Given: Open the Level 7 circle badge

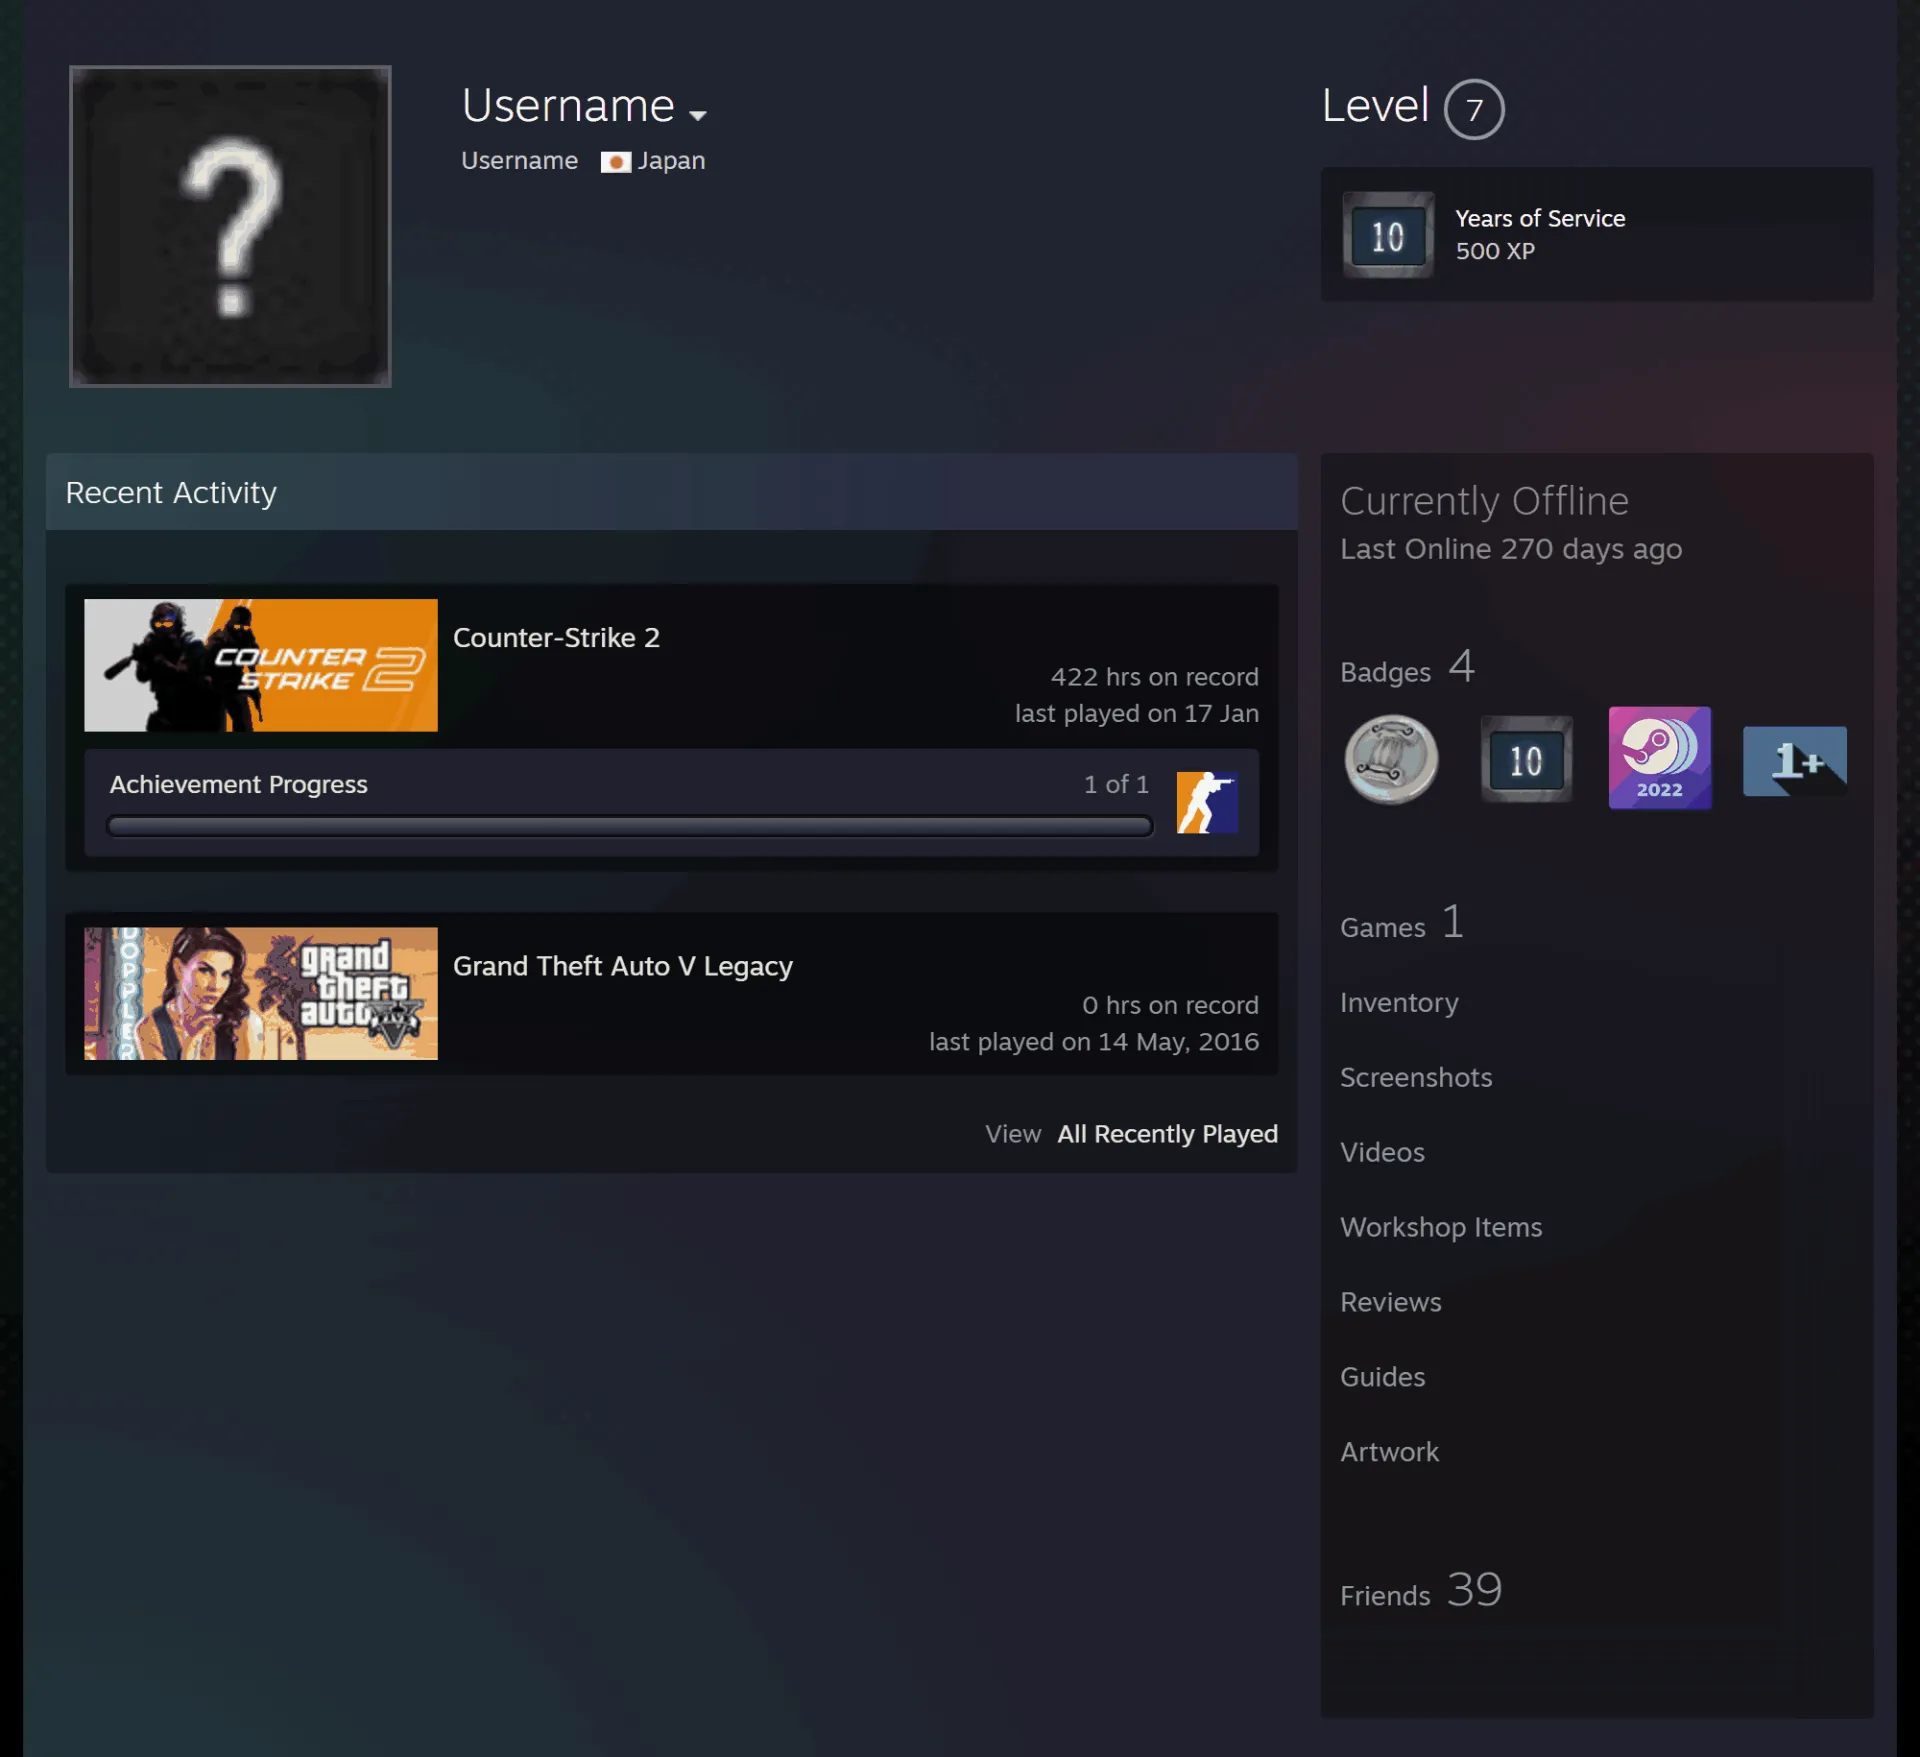Looking at the screenshot, I should click(1473, 109).
